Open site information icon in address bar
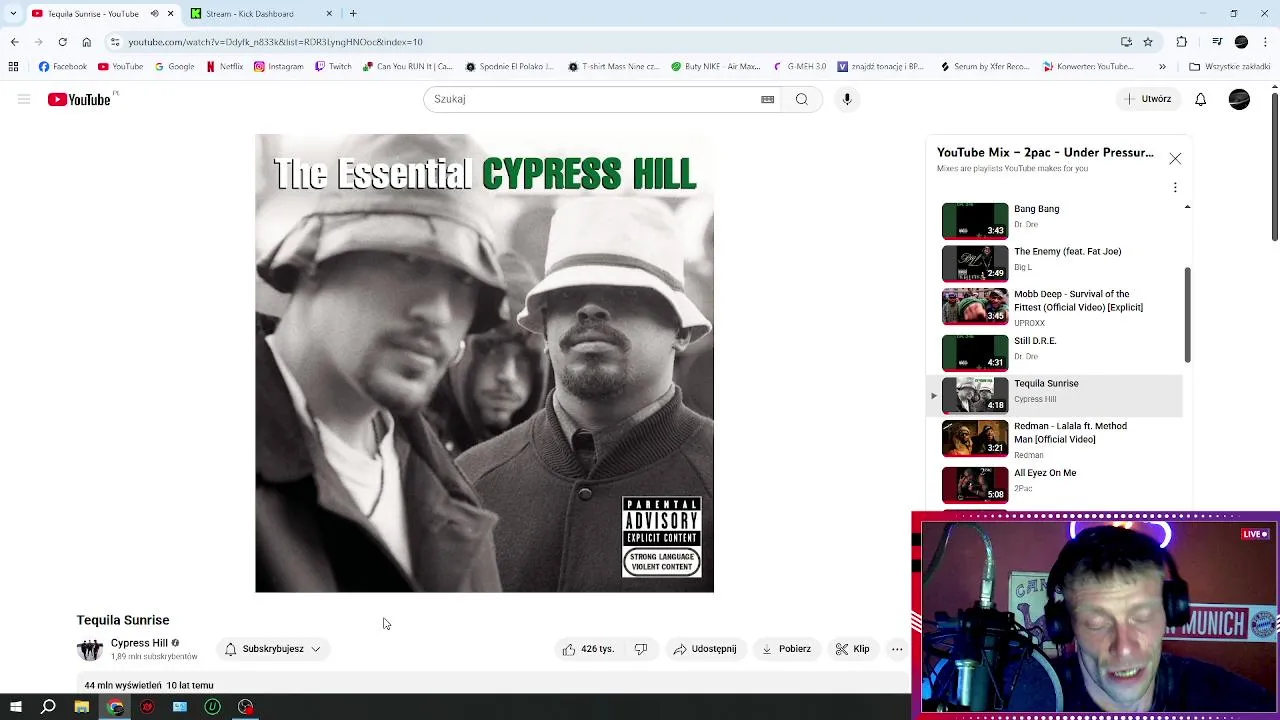 click(x=115, y=42)
